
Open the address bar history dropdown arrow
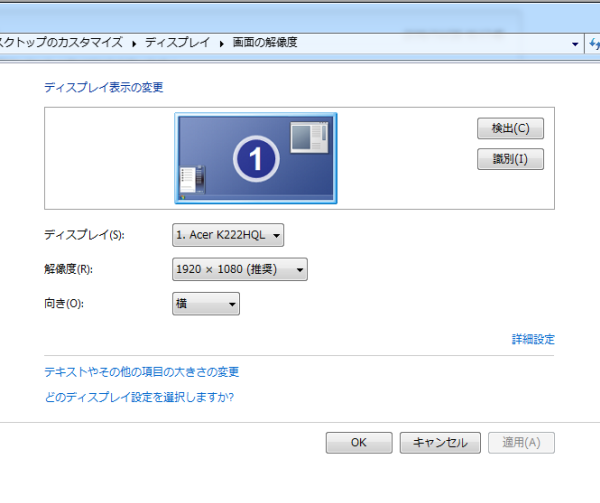click(575, 44)
